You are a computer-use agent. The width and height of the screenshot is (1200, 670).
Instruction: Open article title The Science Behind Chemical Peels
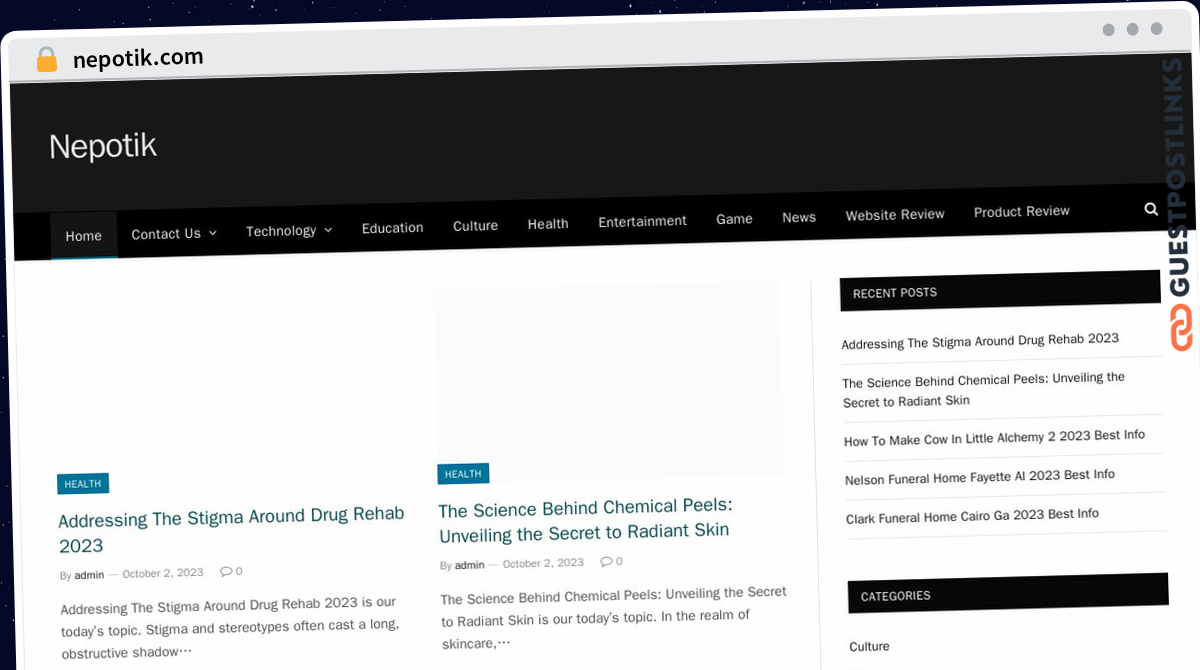click(x=586, y=518)
